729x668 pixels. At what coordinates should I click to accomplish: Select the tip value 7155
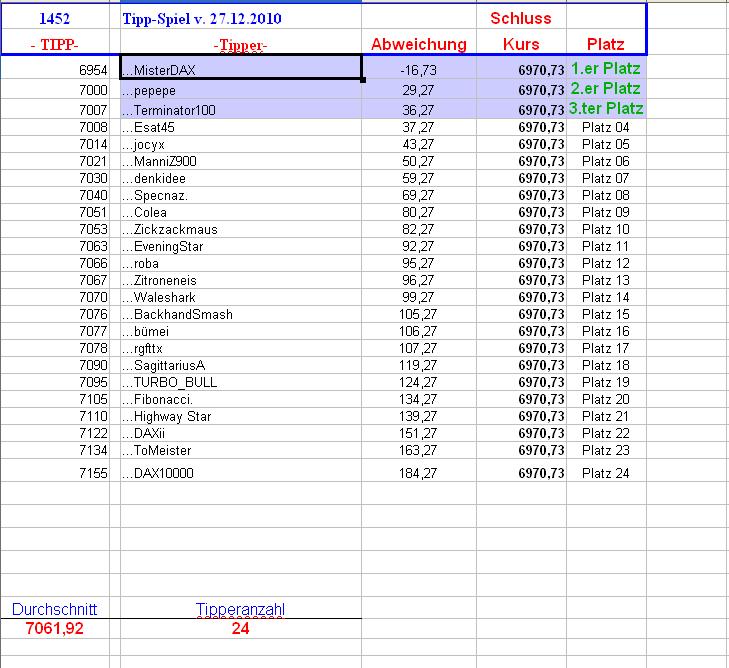pyautogui.click(x=55, y=470)
